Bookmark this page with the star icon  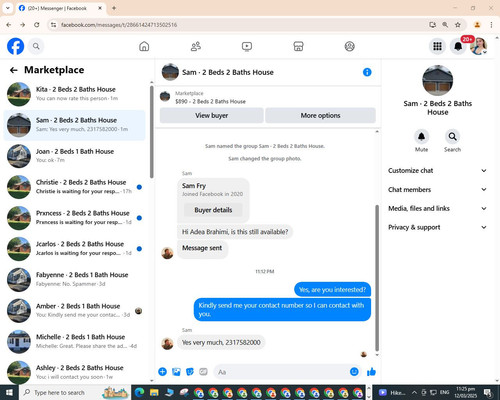click(458, 25)
